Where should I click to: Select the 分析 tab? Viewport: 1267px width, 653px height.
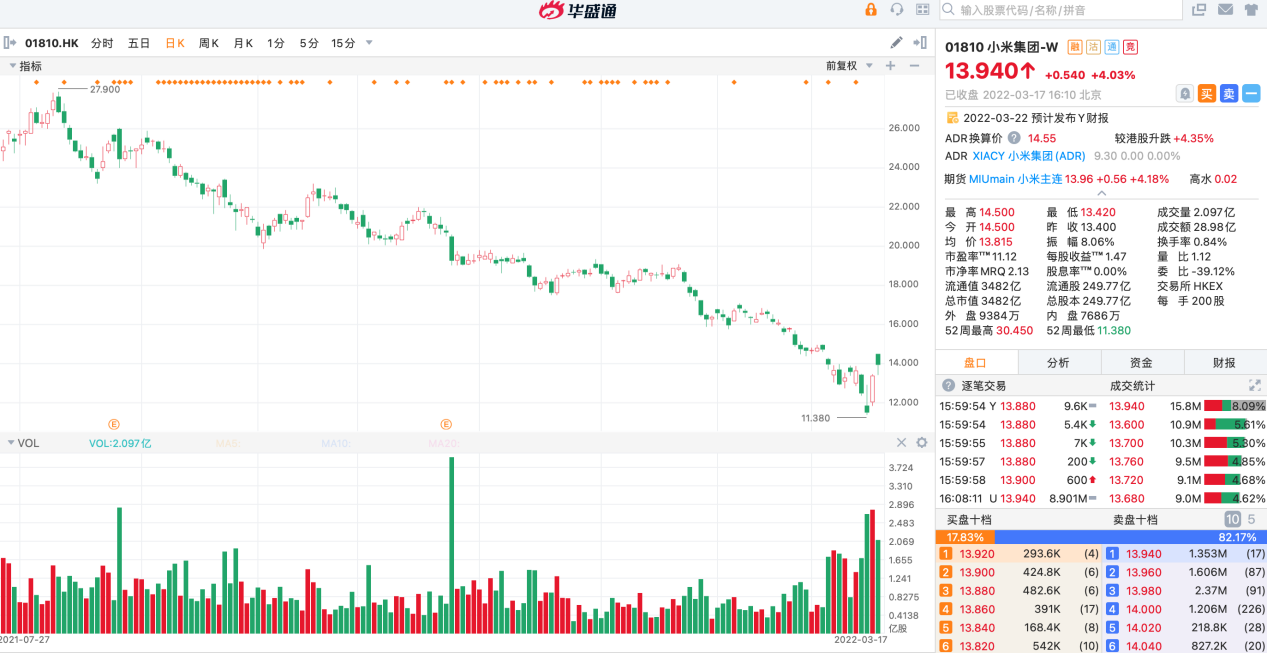pyautogui.click(x=1059, y=362)
